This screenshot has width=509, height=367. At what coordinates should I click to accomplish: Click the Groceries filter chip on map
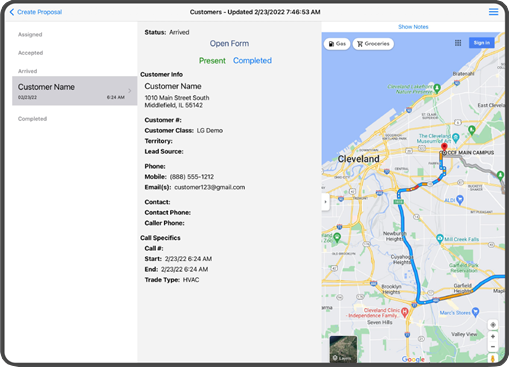[x=373, y=44]
